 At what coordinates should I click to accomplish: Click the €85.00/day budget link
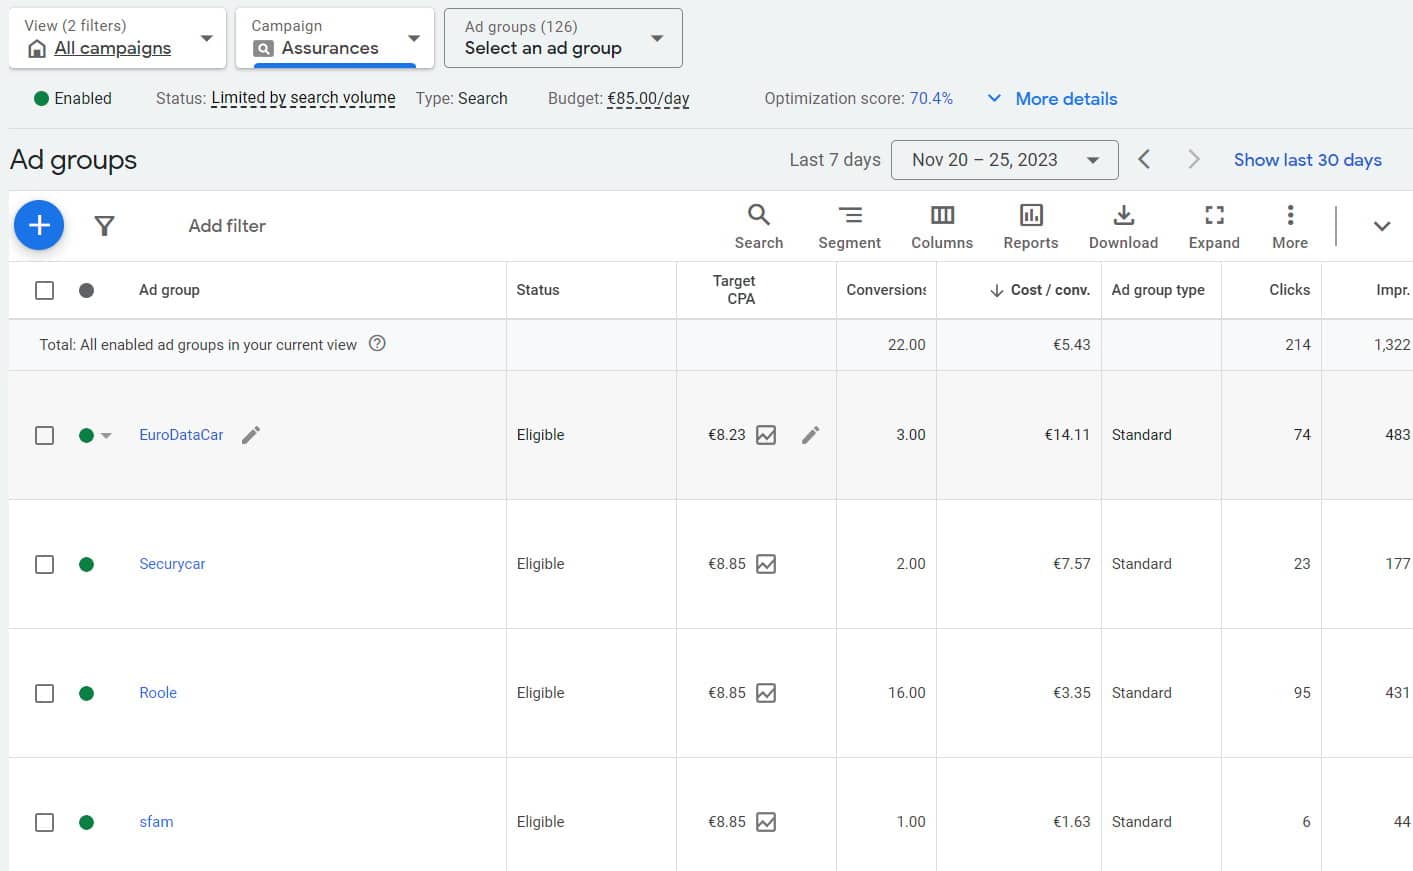pos(648,98)
